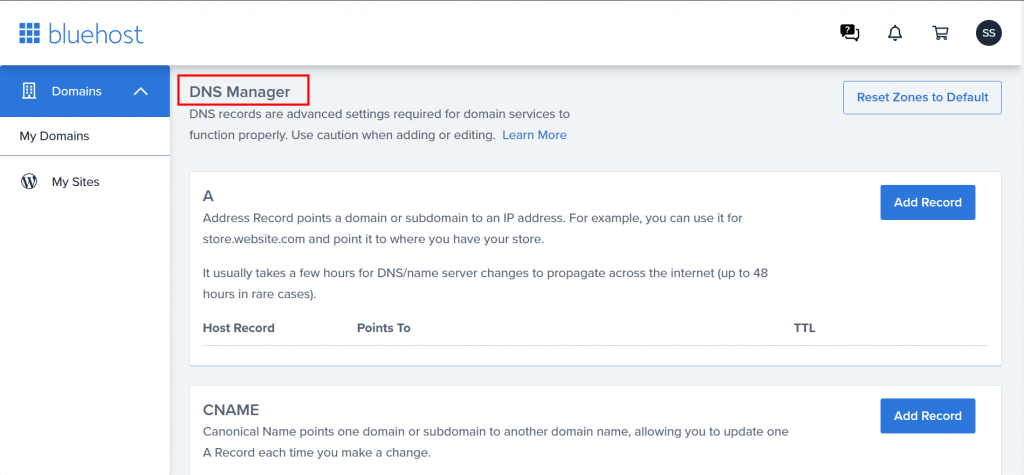This screenshot has height=475, width=1024.
Task: Add Record in the A section
Action: [x=927, y=203]
